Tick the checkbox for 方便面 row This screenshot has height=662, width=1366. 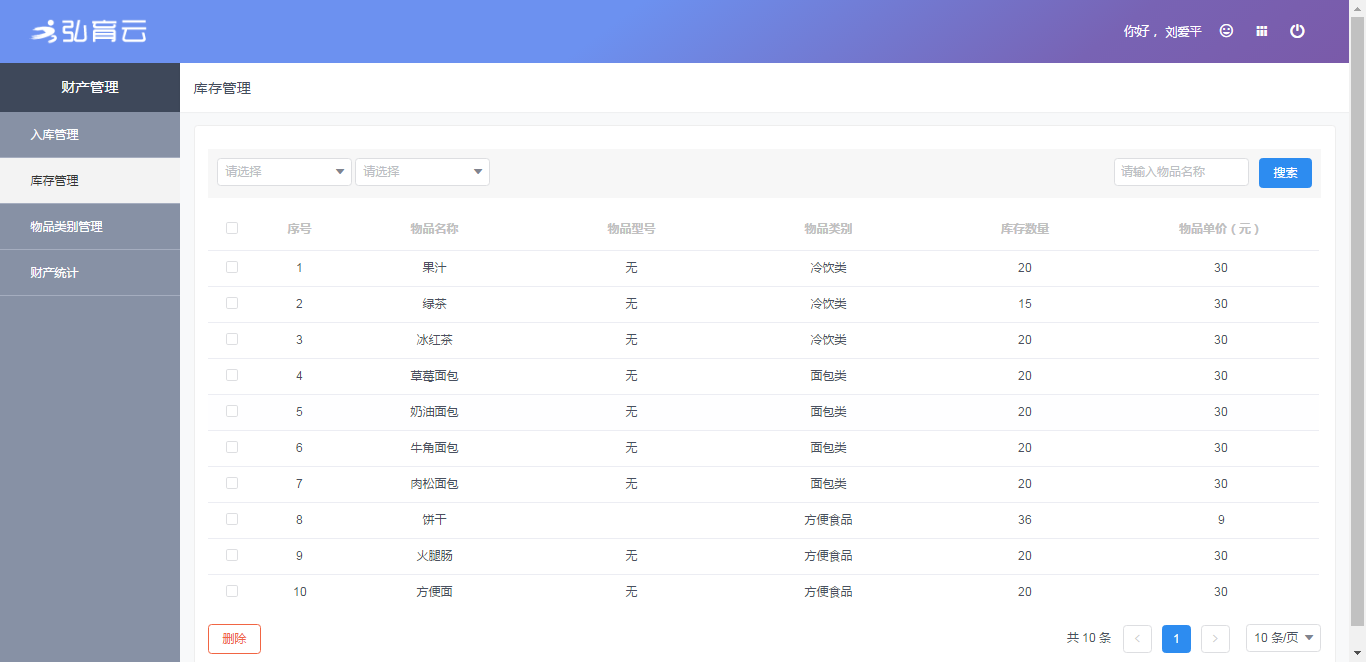point(232,591)
